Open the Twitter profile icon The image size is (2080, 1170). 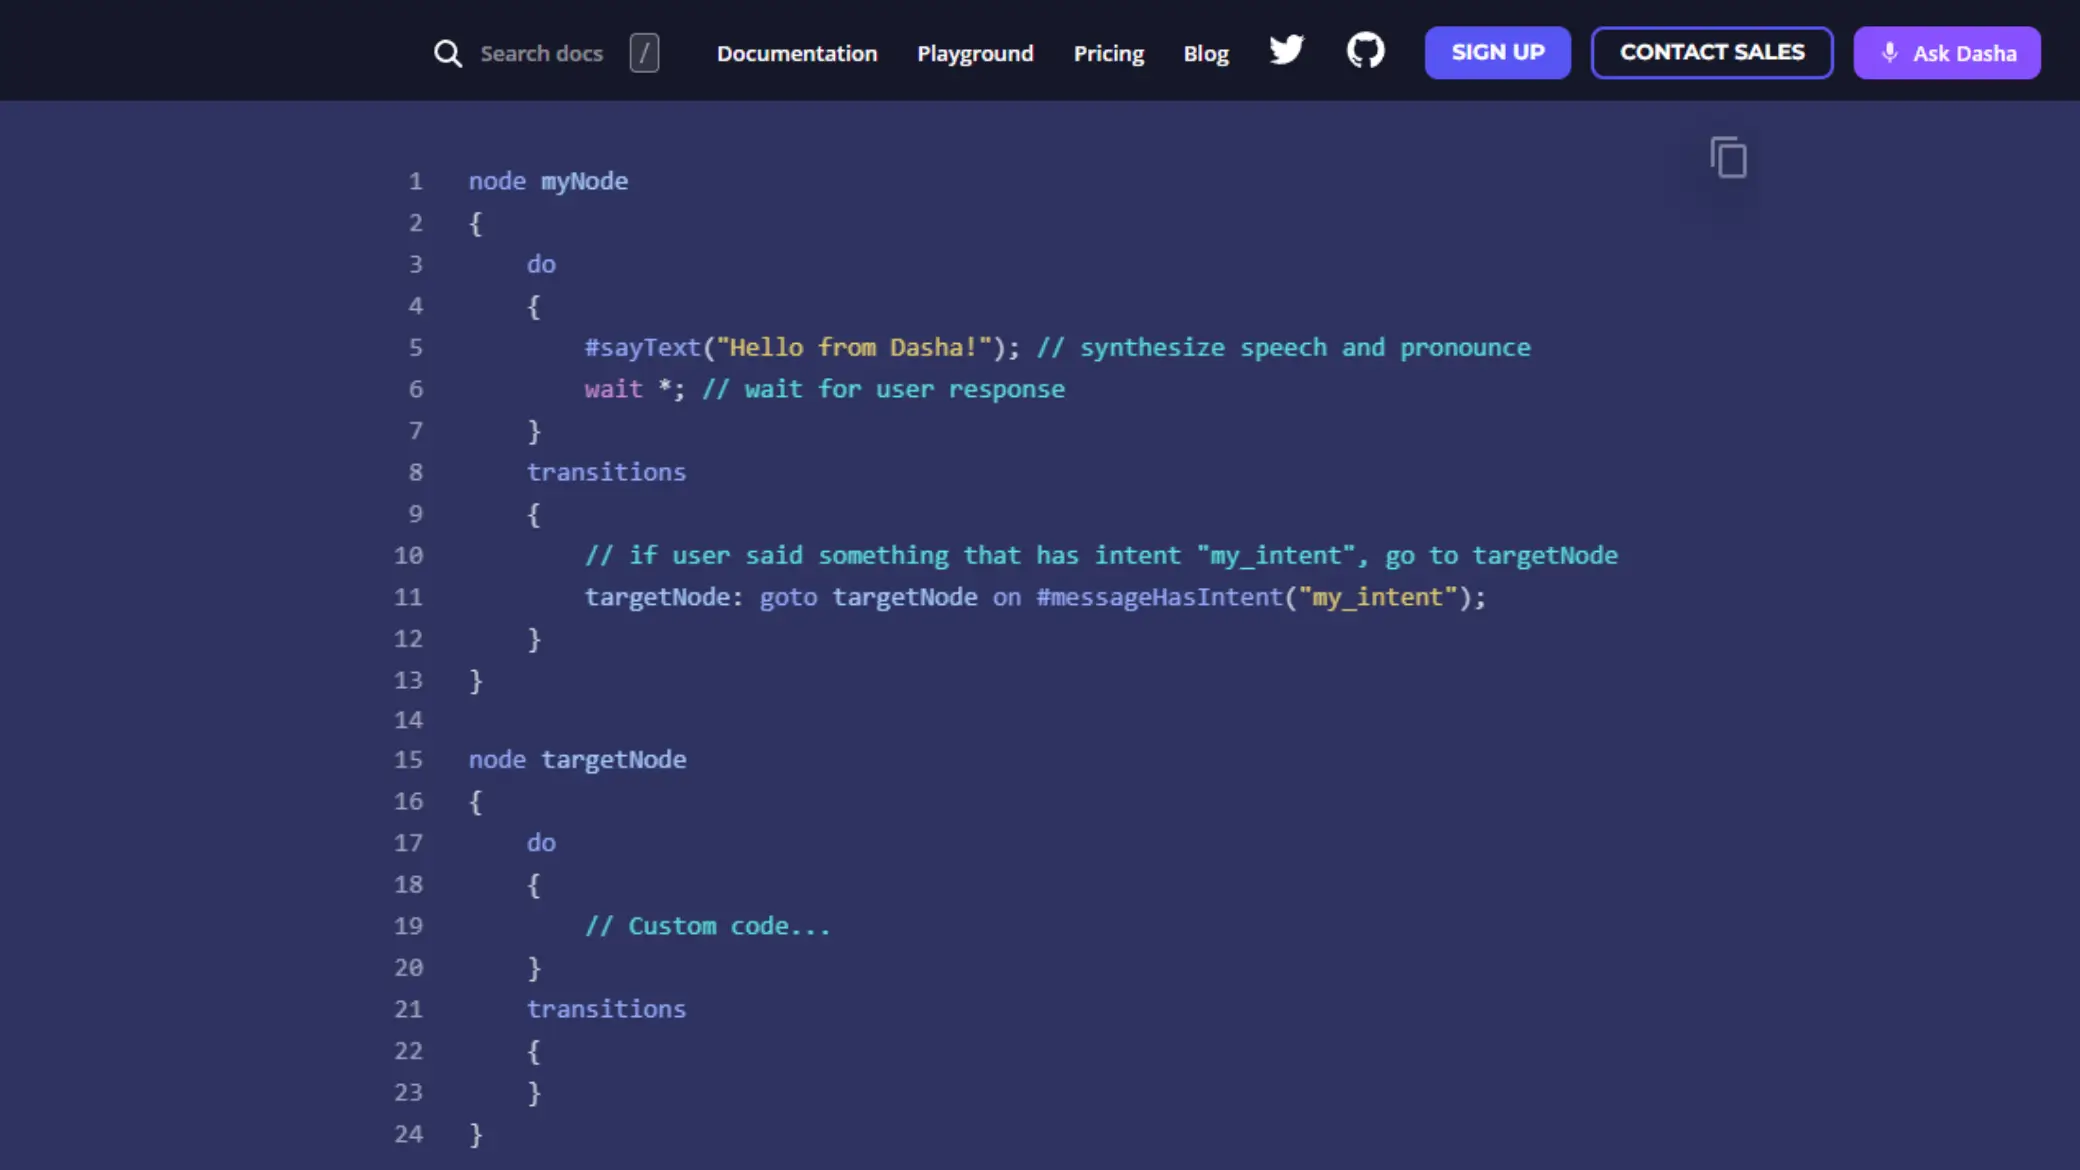click(x=1286, y=50)
